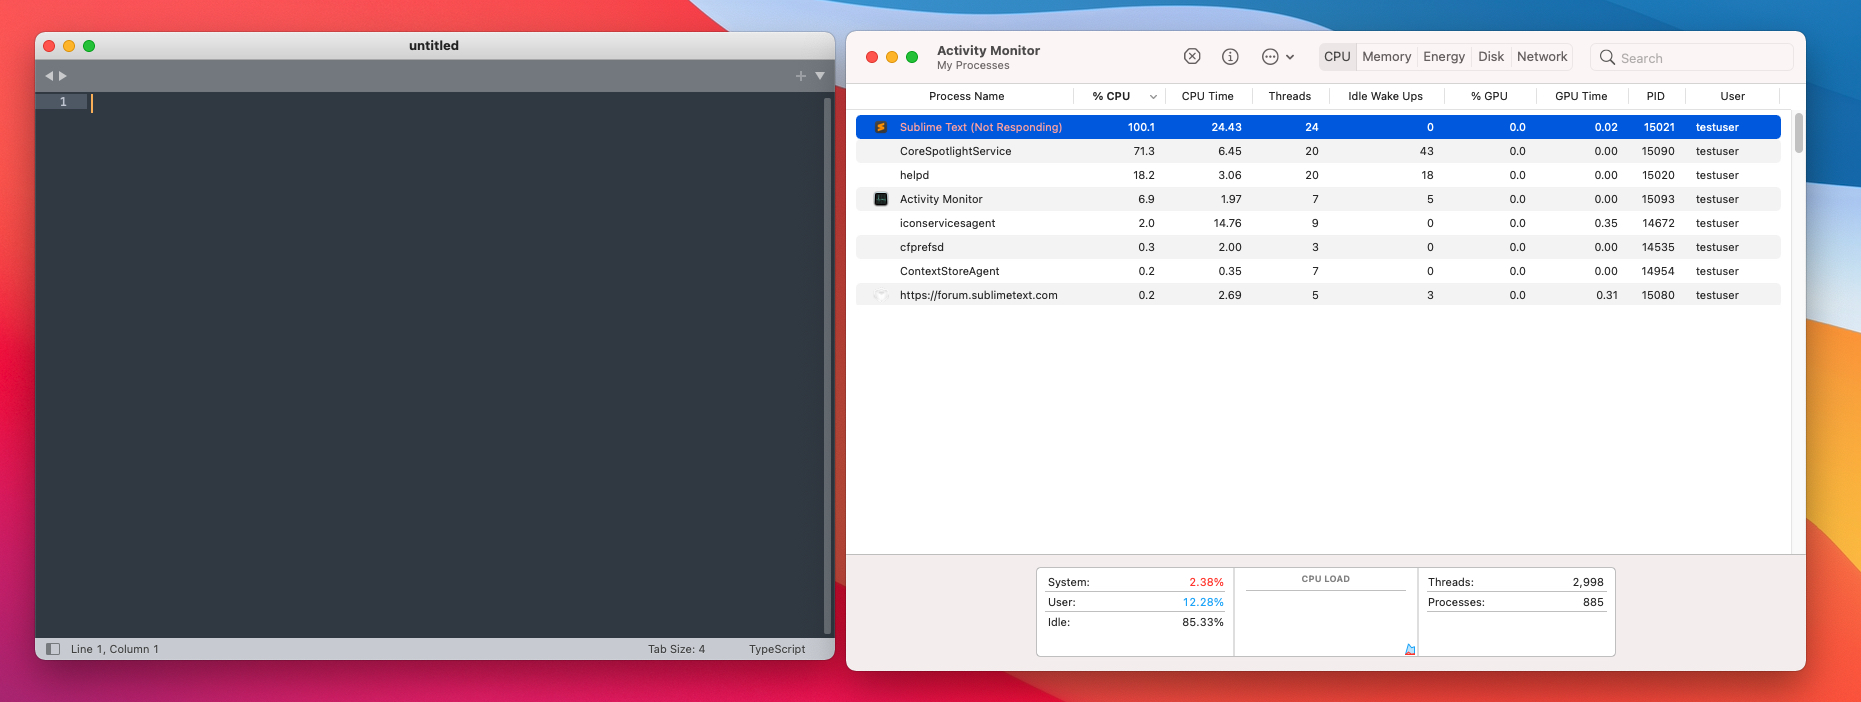The image size is (1861, 702).
Task: Sort by the Process Name column header
Action: 966,96
